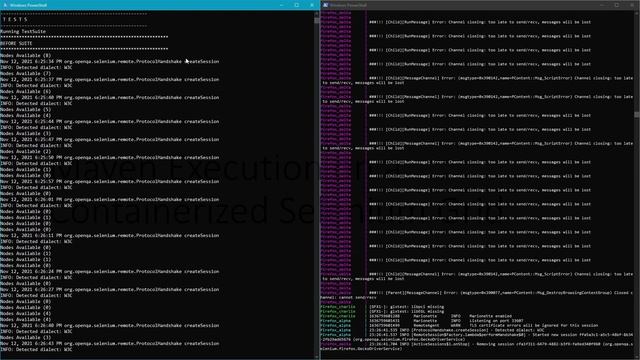Select the 'Nodes Available (5)' line
Image resolution: width=640 pixels, height=360 pixels.
[x=25, y=109]
